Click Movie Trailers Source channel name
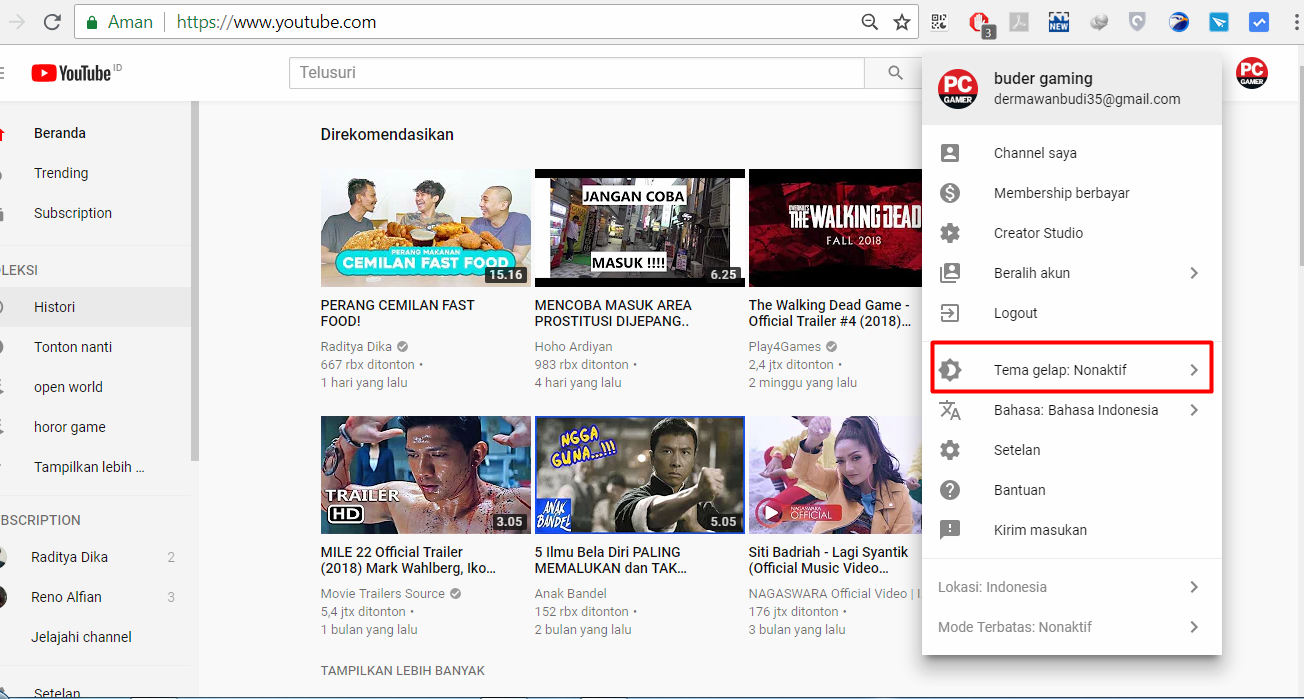1304x699 pixels. (x=383, y=593)
